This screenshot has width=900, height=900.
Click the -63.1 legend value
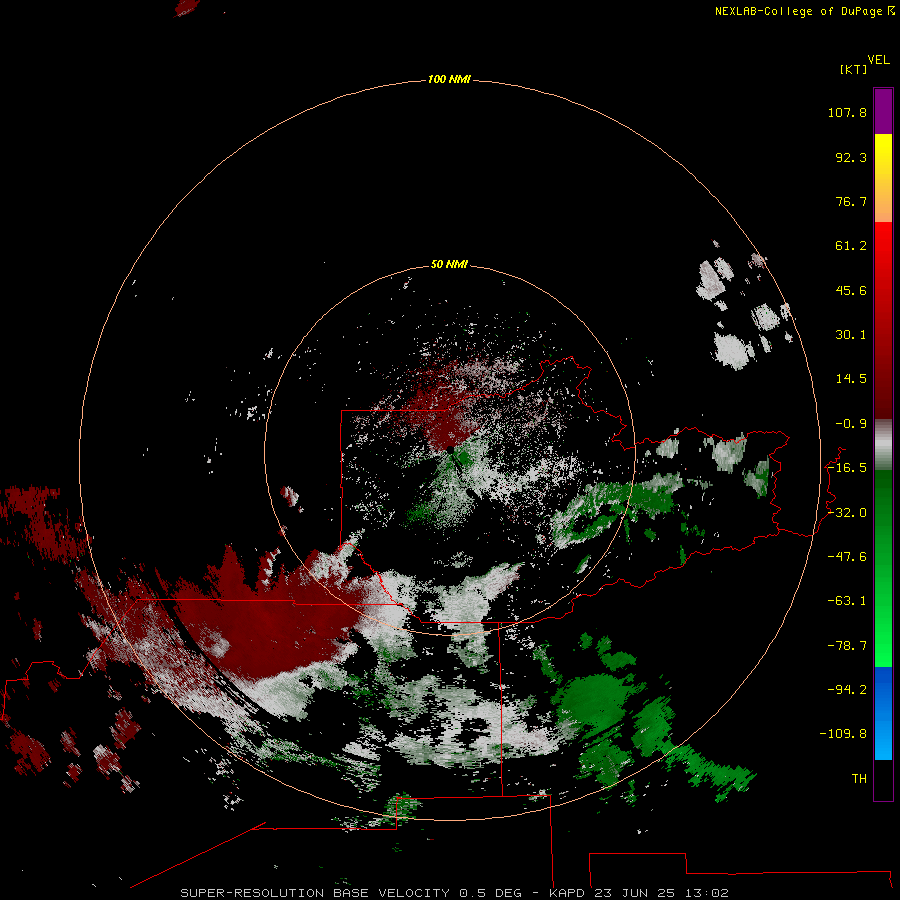pyautogui.click(x=847, y=601)
